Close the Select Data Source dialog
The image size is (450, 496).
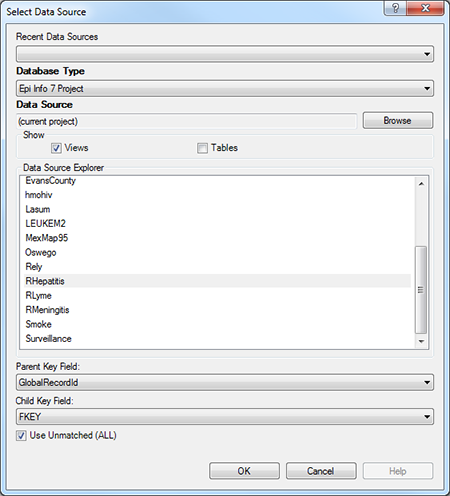click(x=425, y=8)
